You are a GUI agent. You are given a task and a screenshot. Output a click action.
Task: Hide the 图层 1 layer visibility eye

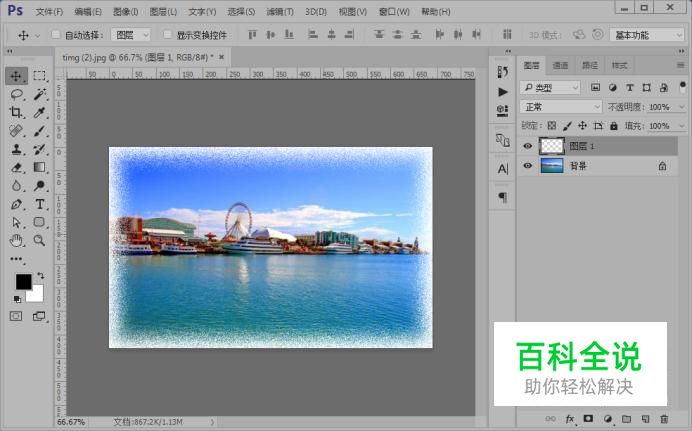(528, 146)
